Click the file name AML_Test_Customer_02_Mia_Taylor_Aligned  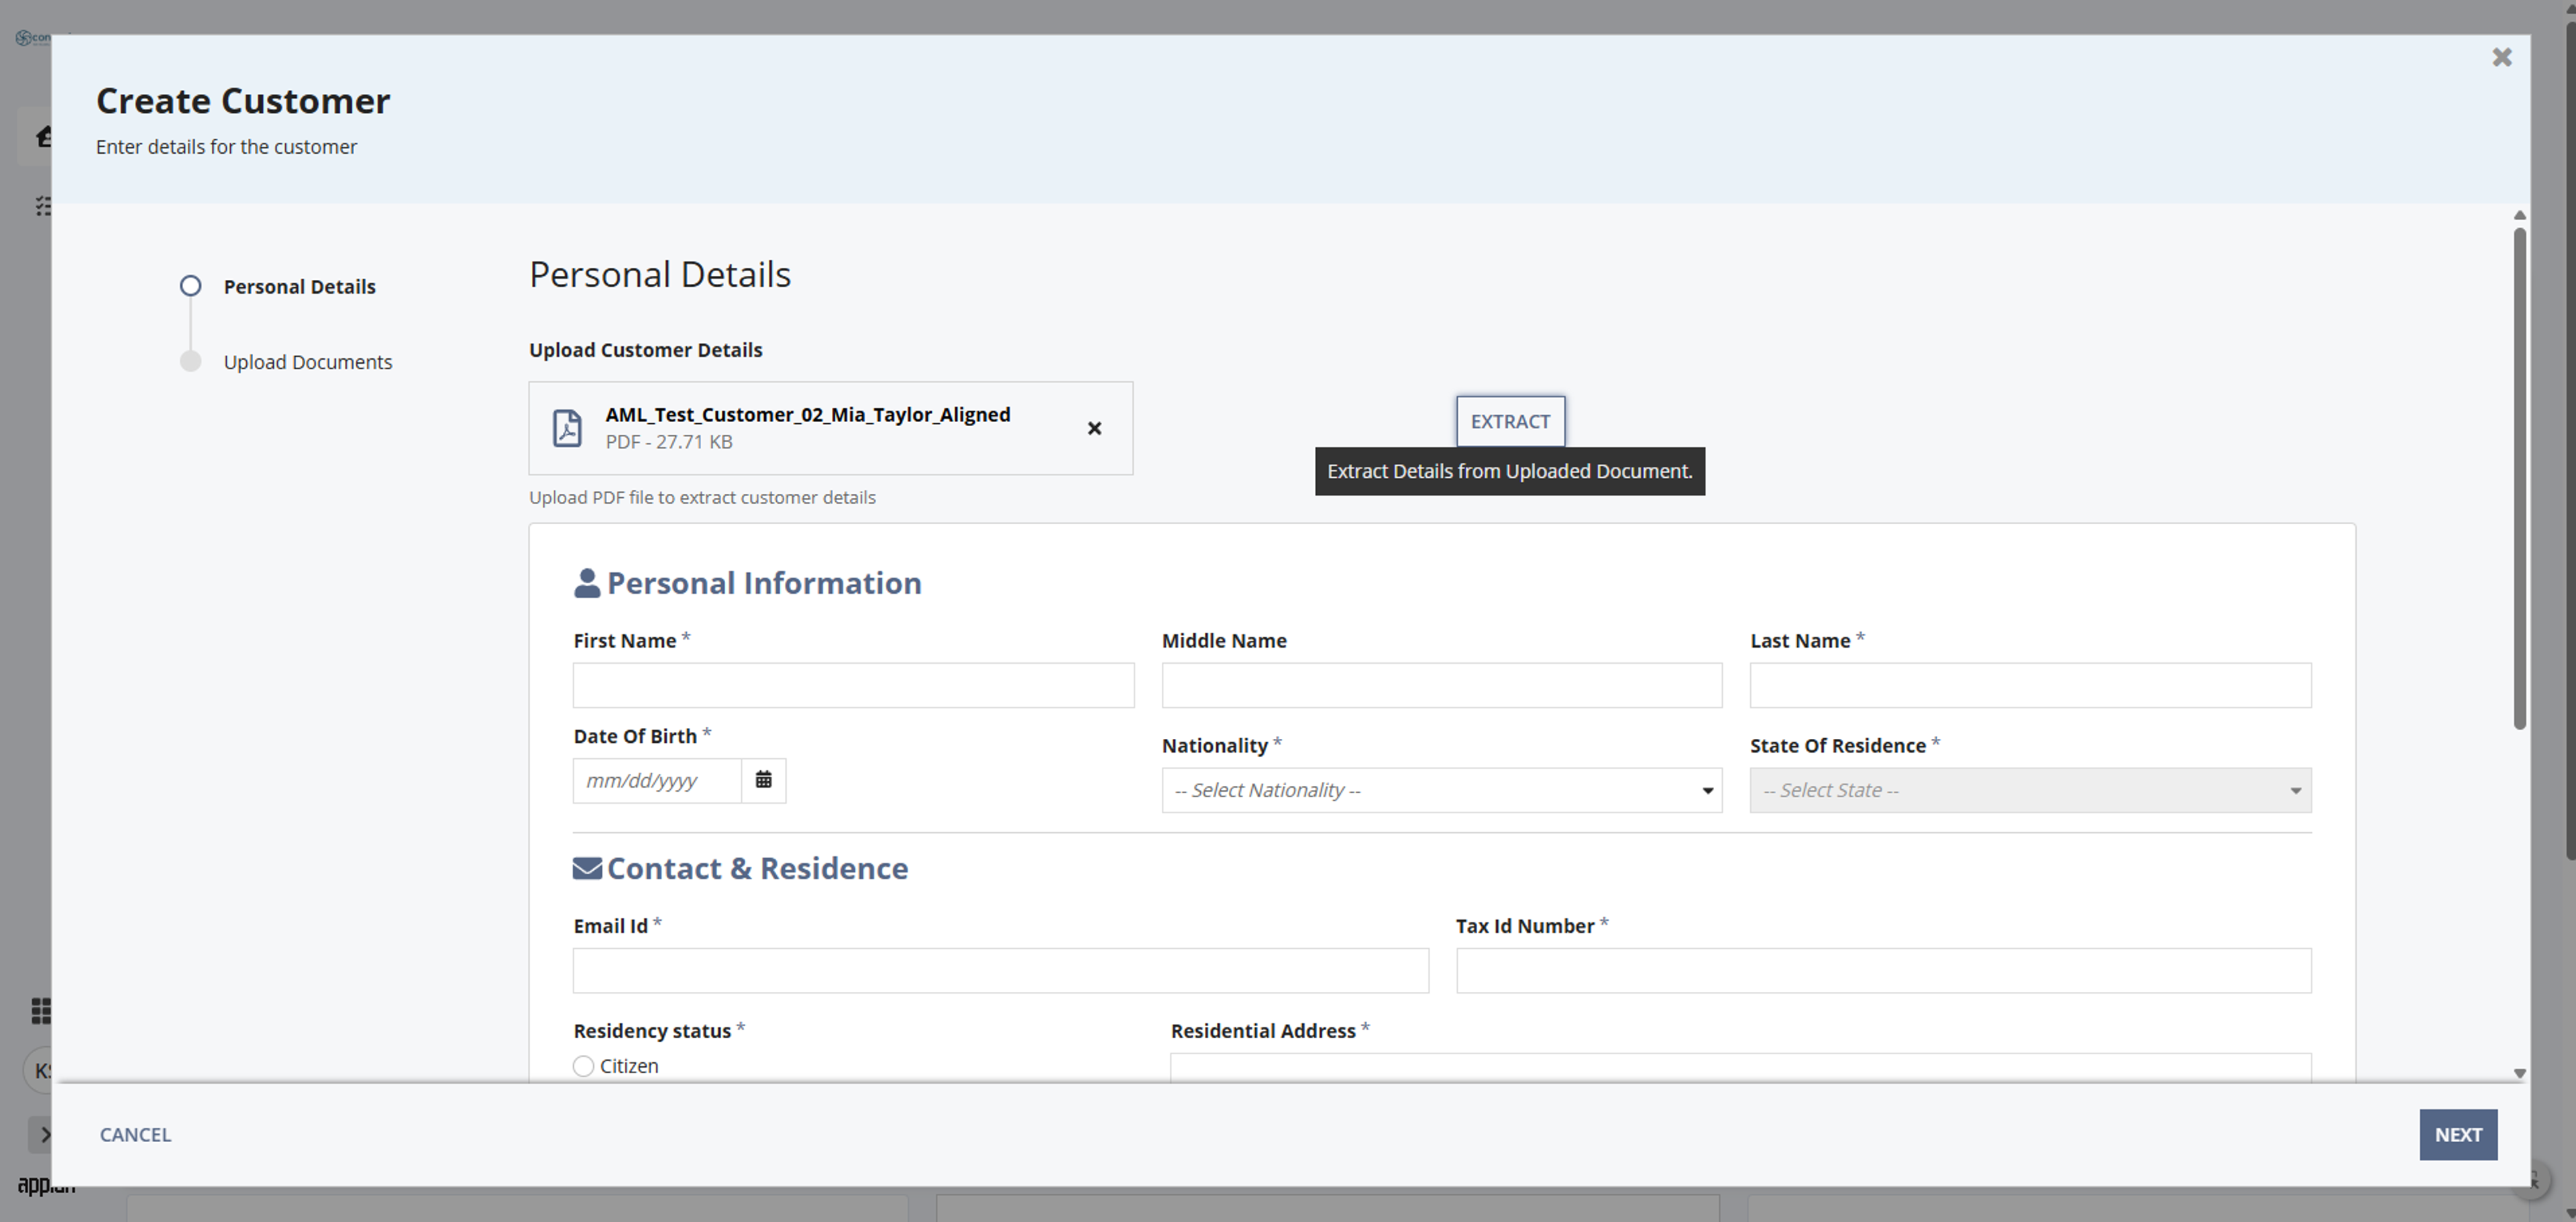[807, 415]
